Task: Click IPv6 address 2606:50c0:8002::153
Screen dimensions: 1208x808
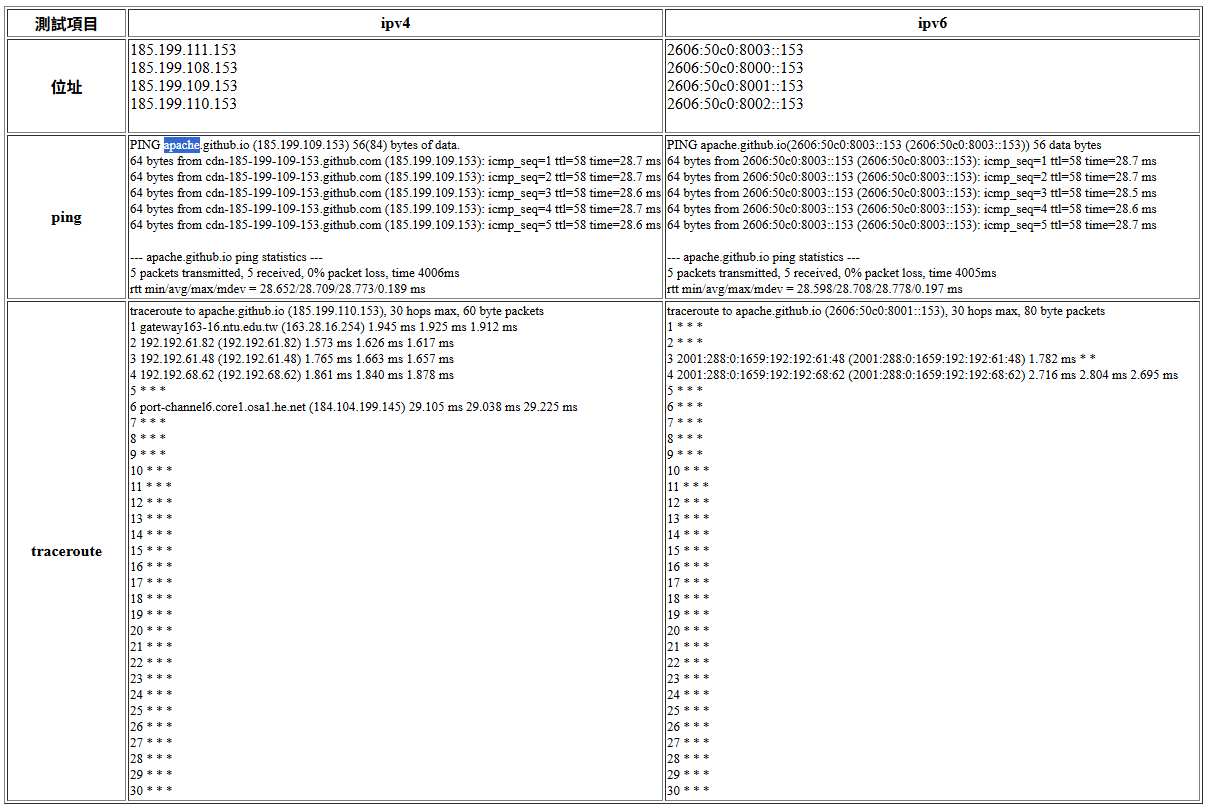Action: coord(735,104)
